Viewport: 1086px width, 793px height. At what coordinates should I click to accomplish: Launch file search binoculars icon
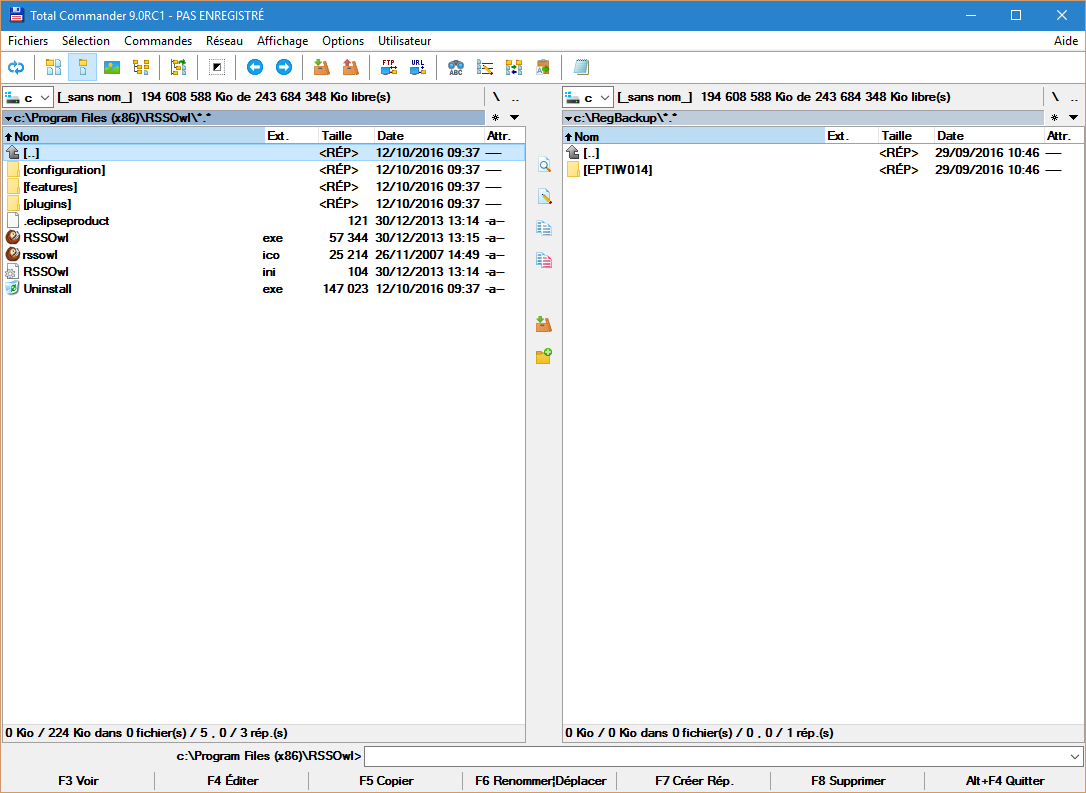pos(456,67)
